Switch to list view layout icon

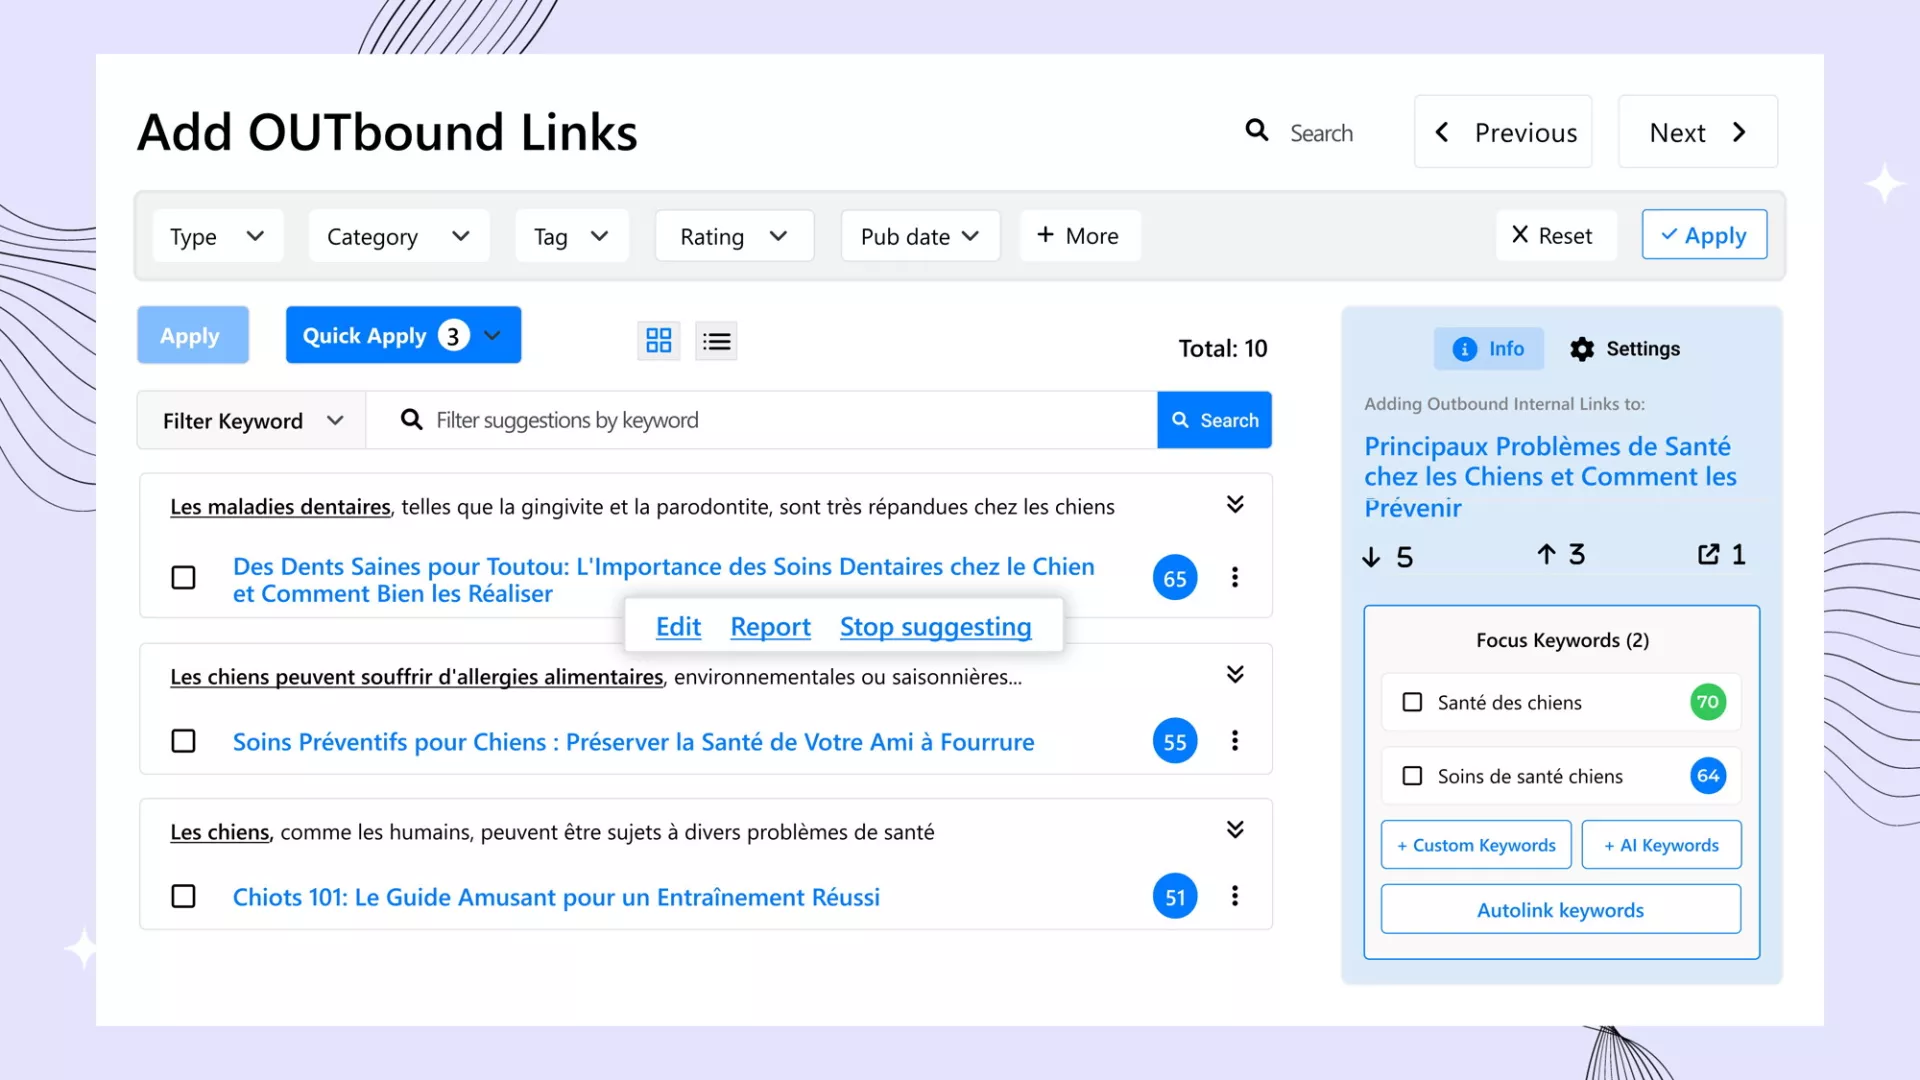coord(716,341)
